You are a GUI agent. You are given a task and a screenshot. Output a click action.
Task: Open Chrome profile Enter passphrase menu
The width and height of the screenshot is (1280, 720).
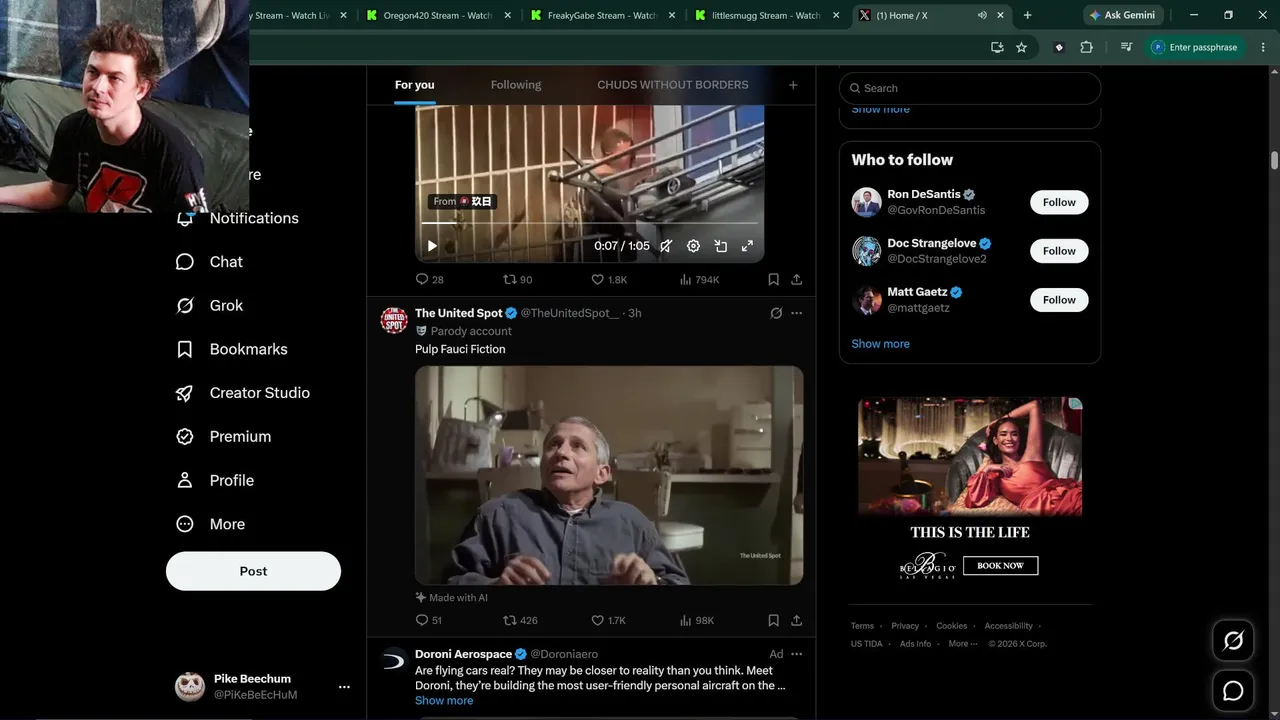pos(1194,47)
